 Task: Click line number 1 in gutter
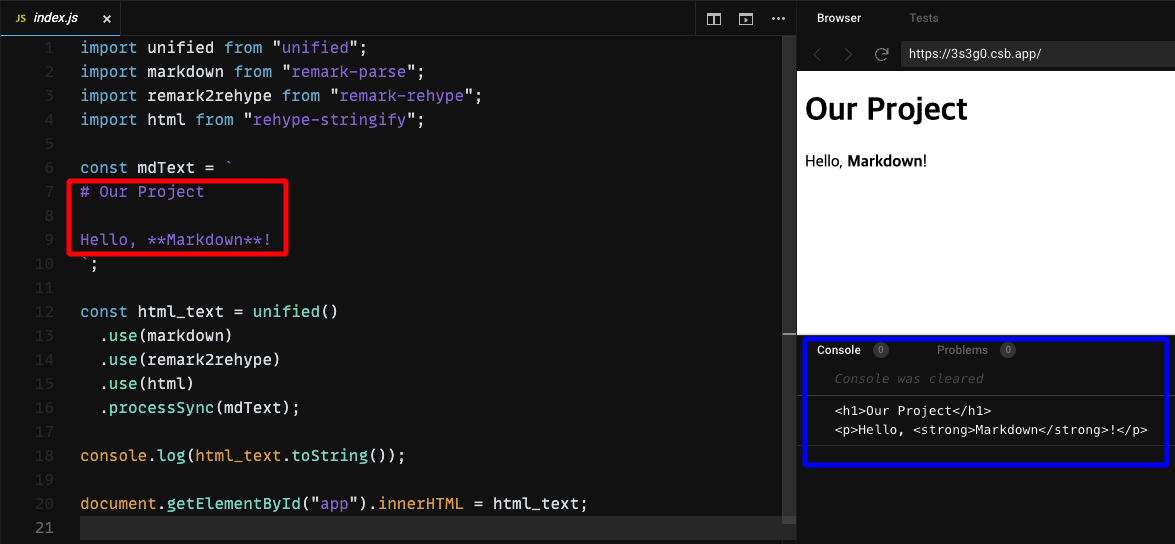49,48
